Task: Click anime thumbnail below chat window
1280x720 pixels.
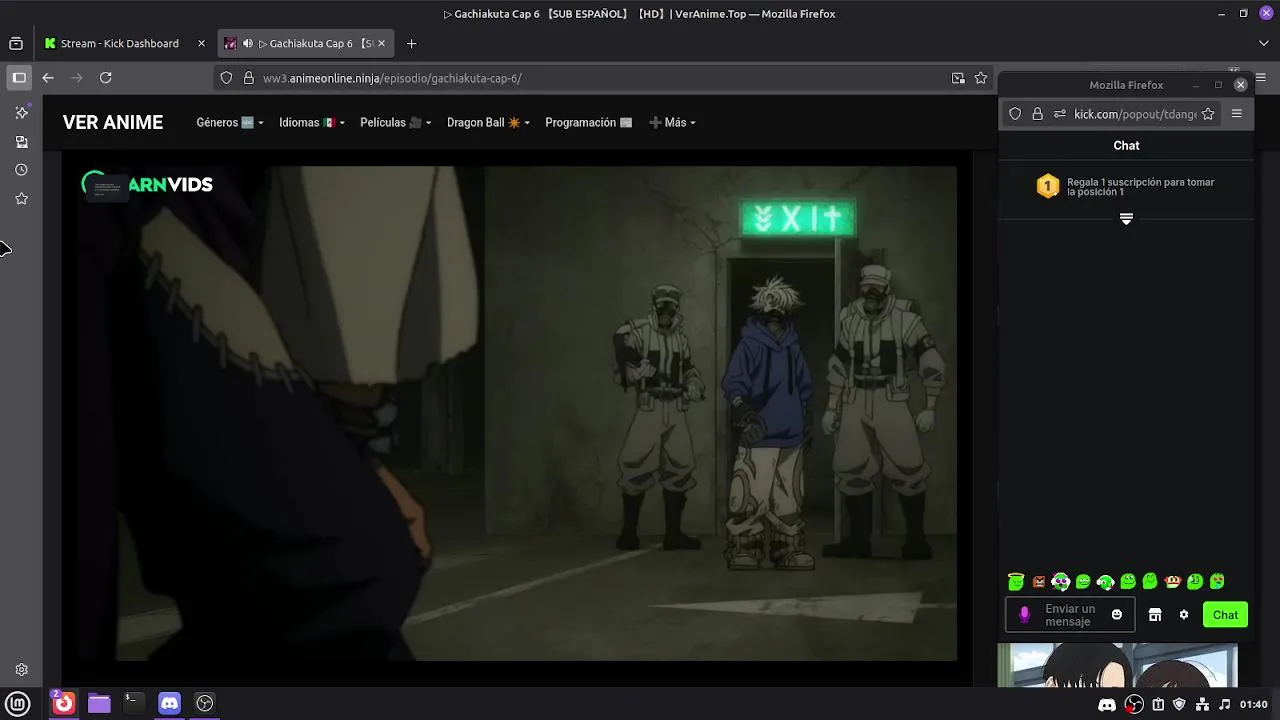Action: [x=1117, y=665]
